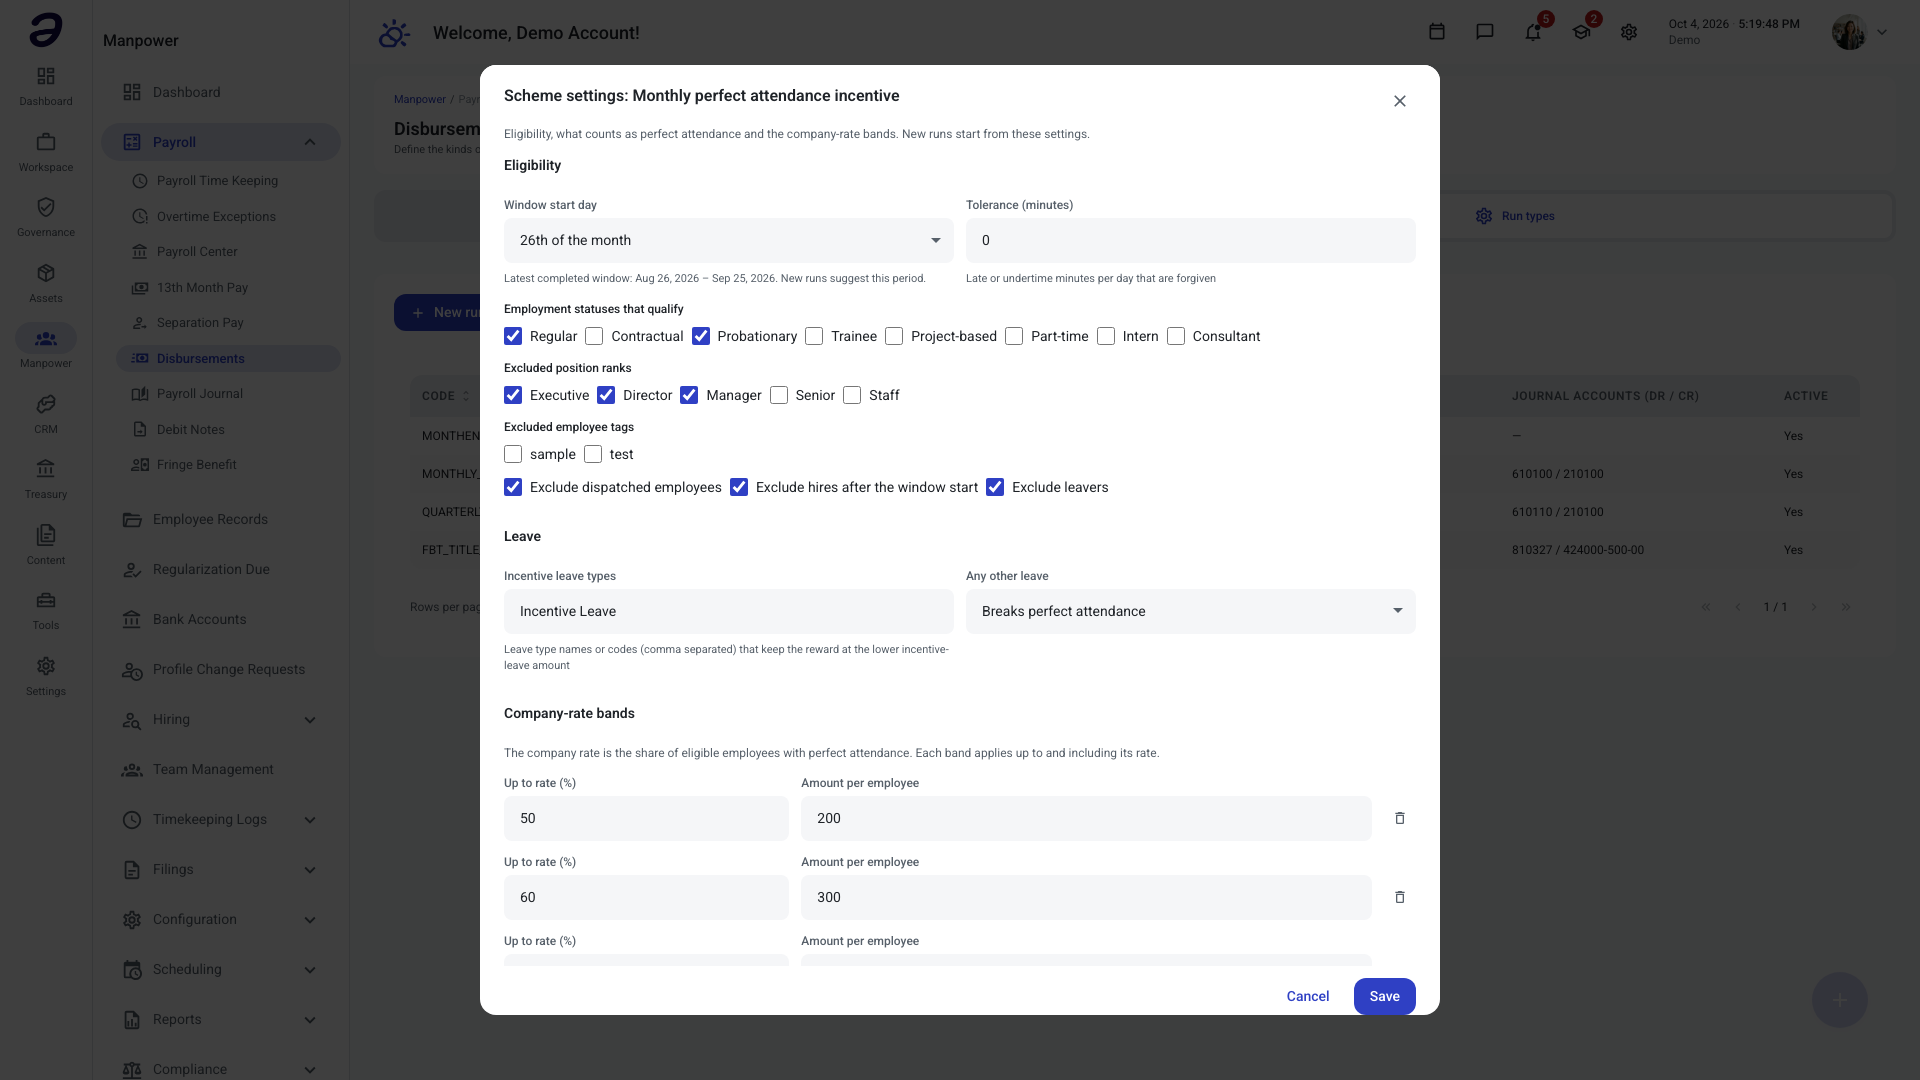Open the gear settings icon in header
The image size is (1920, 1080).
pyautogui.click(x=1629, y=32)
